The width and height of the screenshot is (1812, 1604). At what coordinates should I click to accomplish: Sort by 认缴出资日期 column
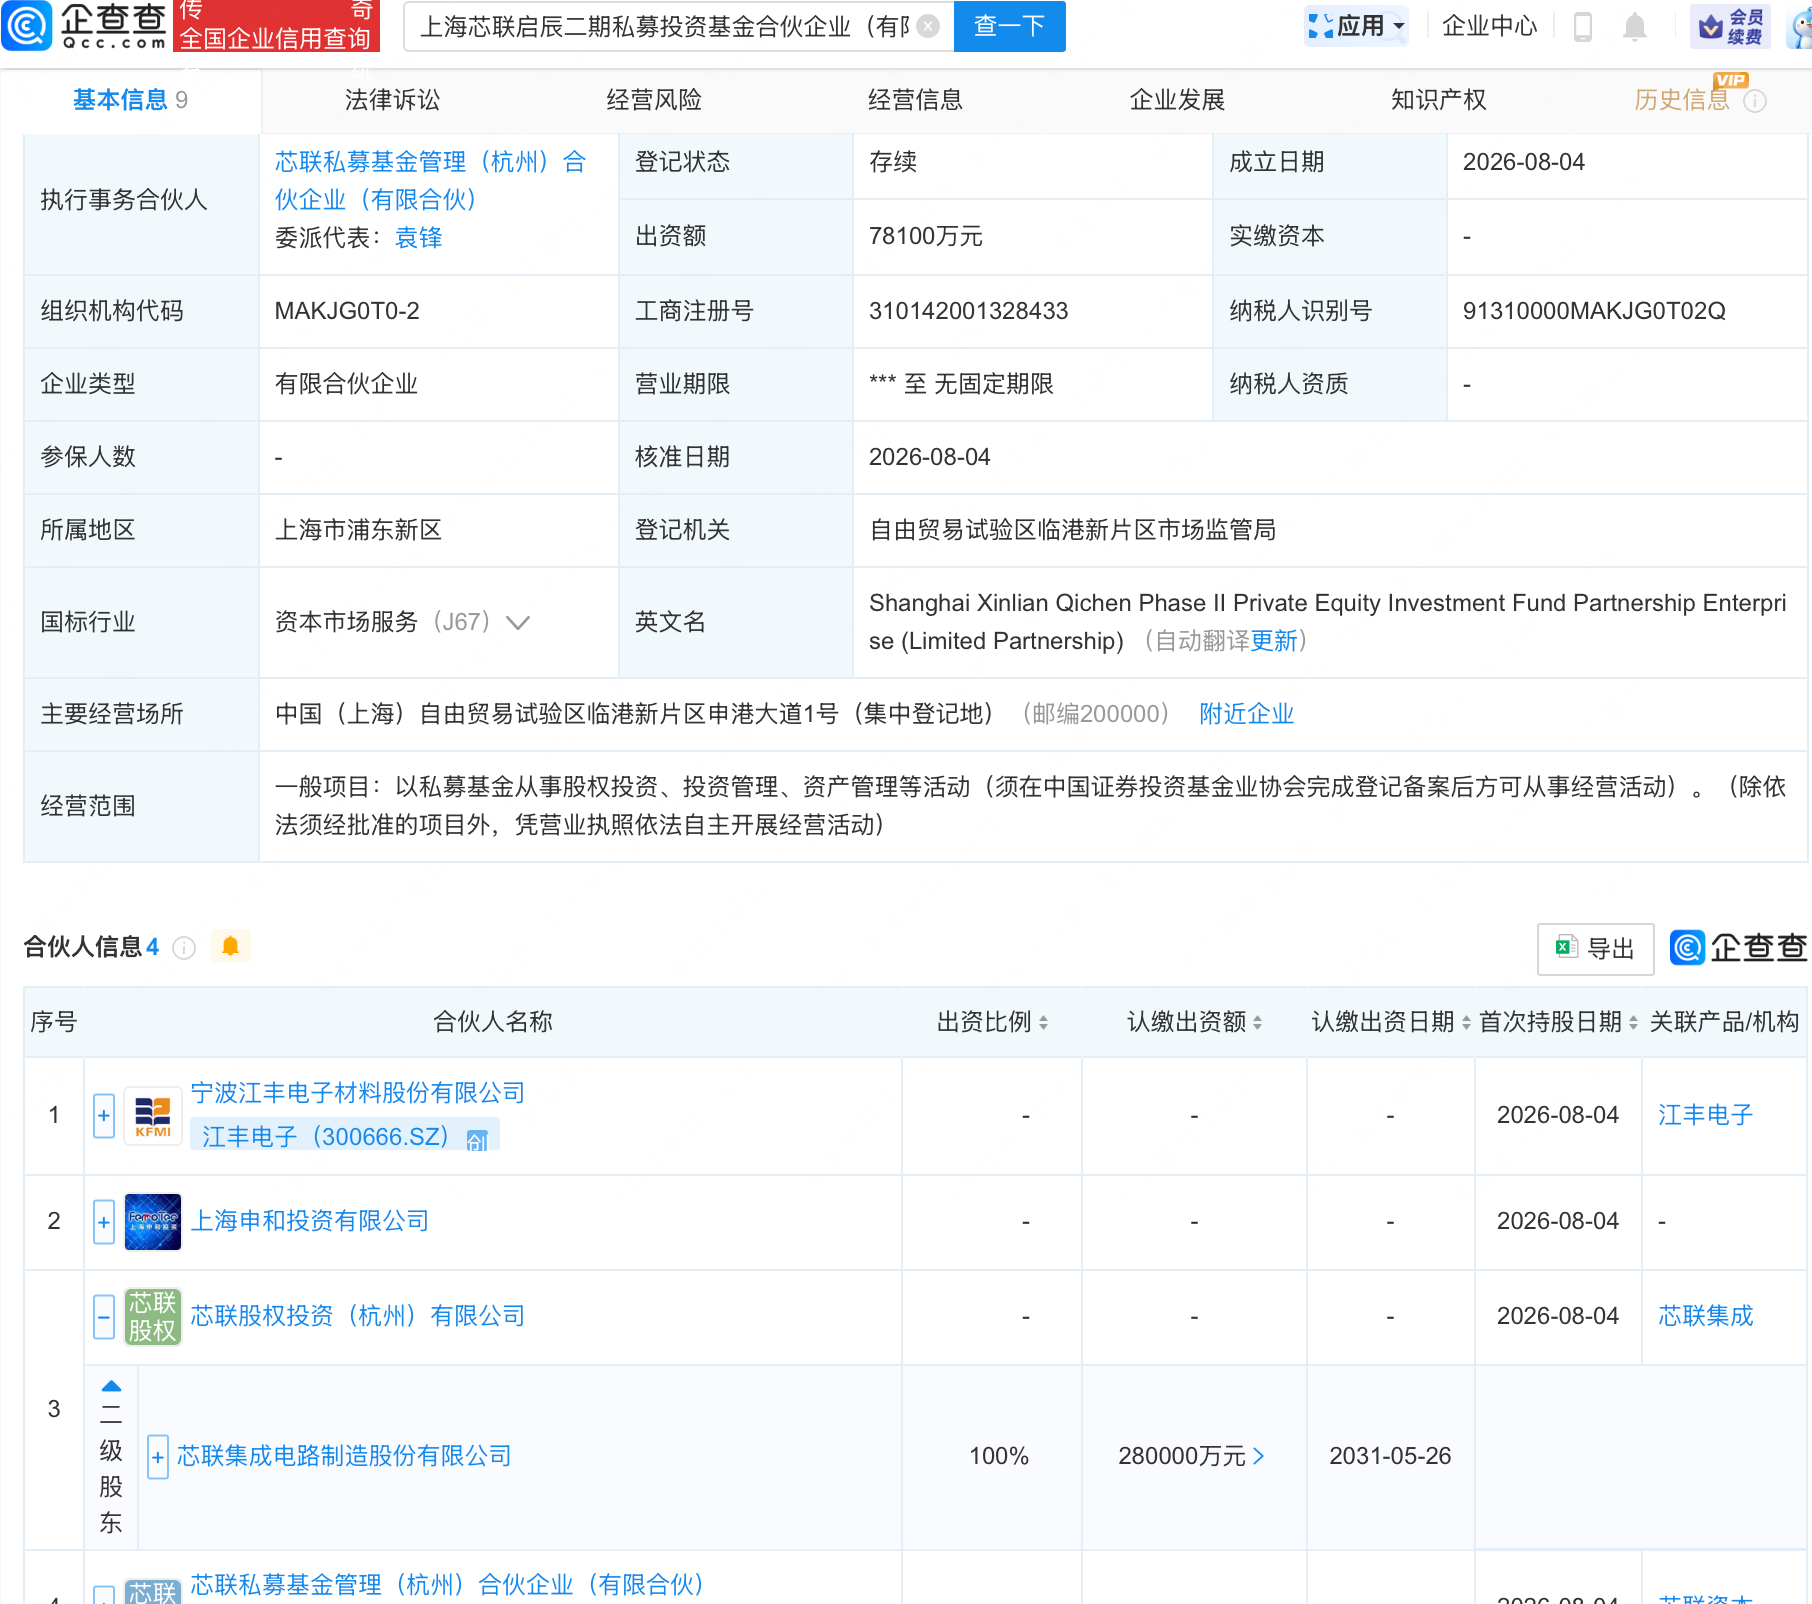point(1466,1022)
